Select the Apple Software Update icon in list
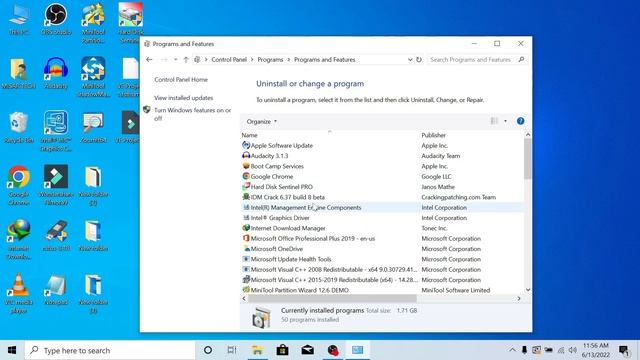 [246, 145]
